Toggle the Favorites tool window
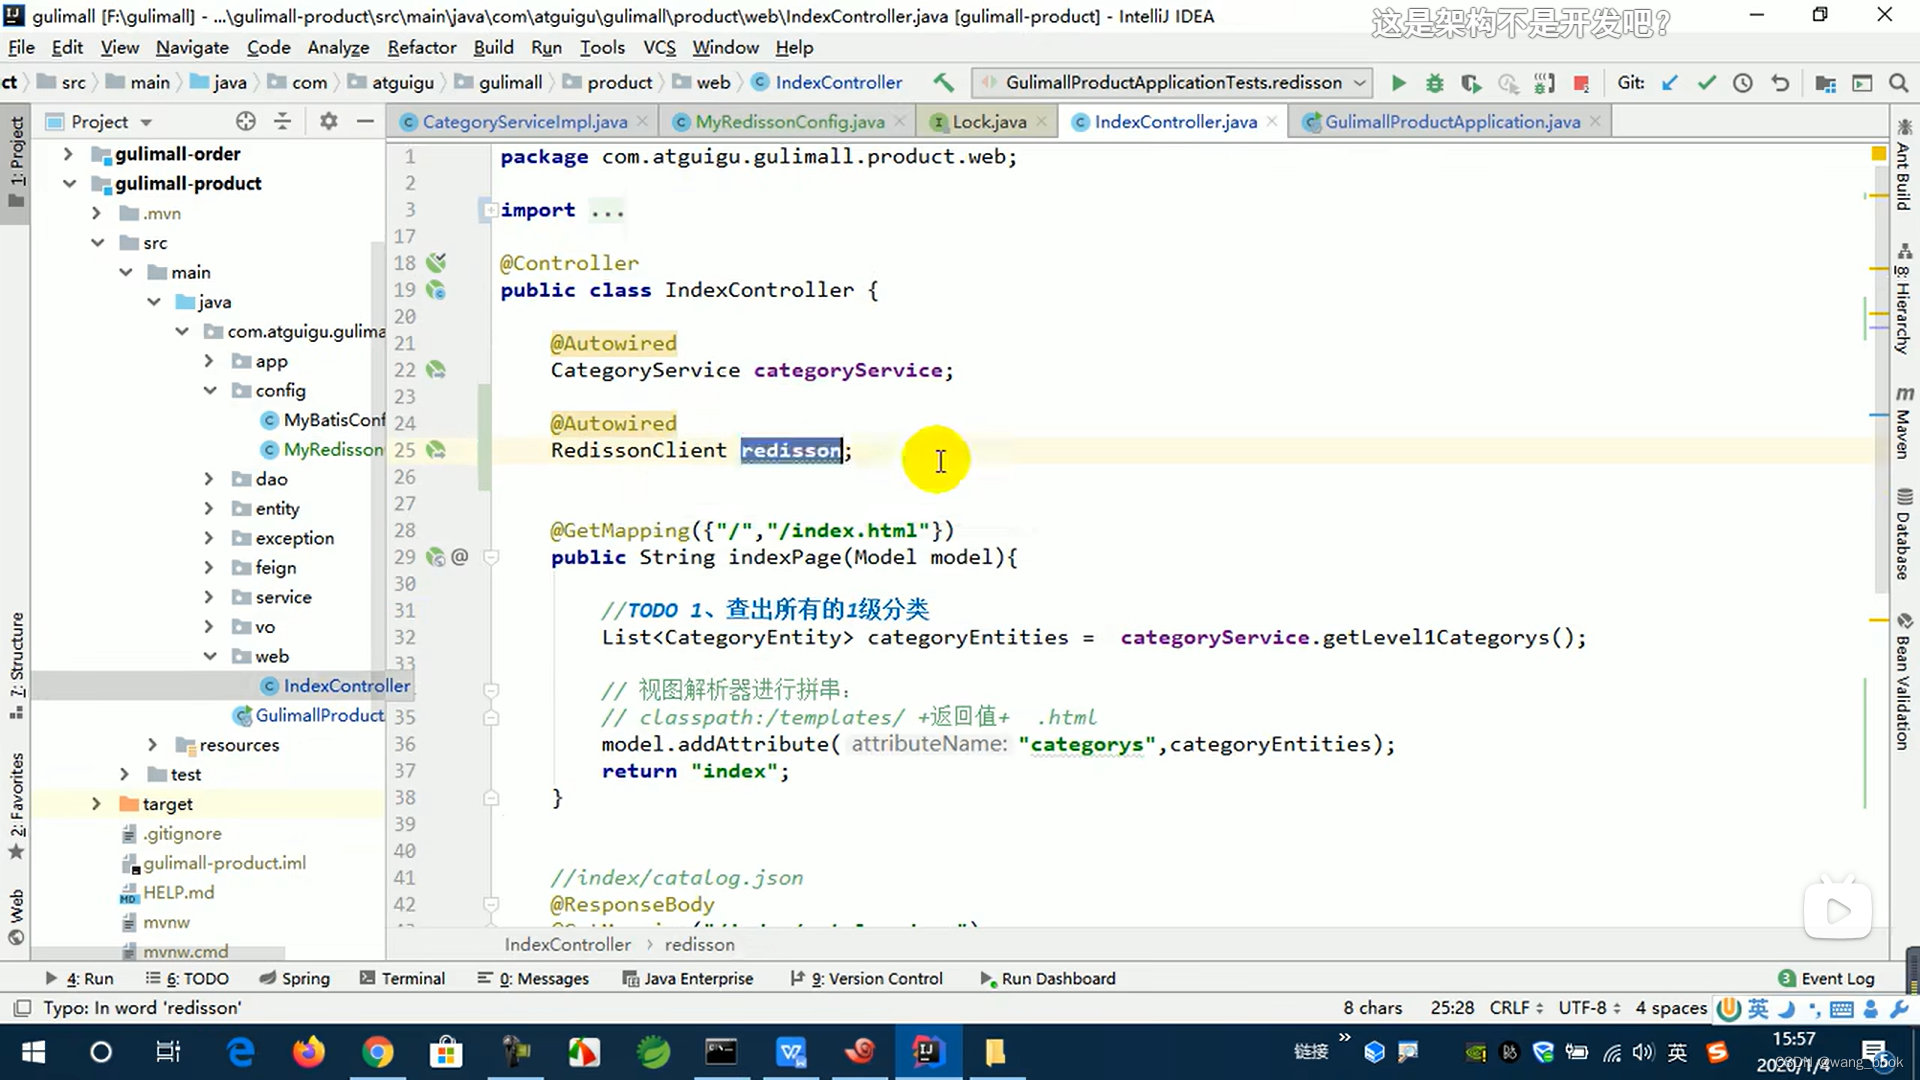 pos(17,805)
